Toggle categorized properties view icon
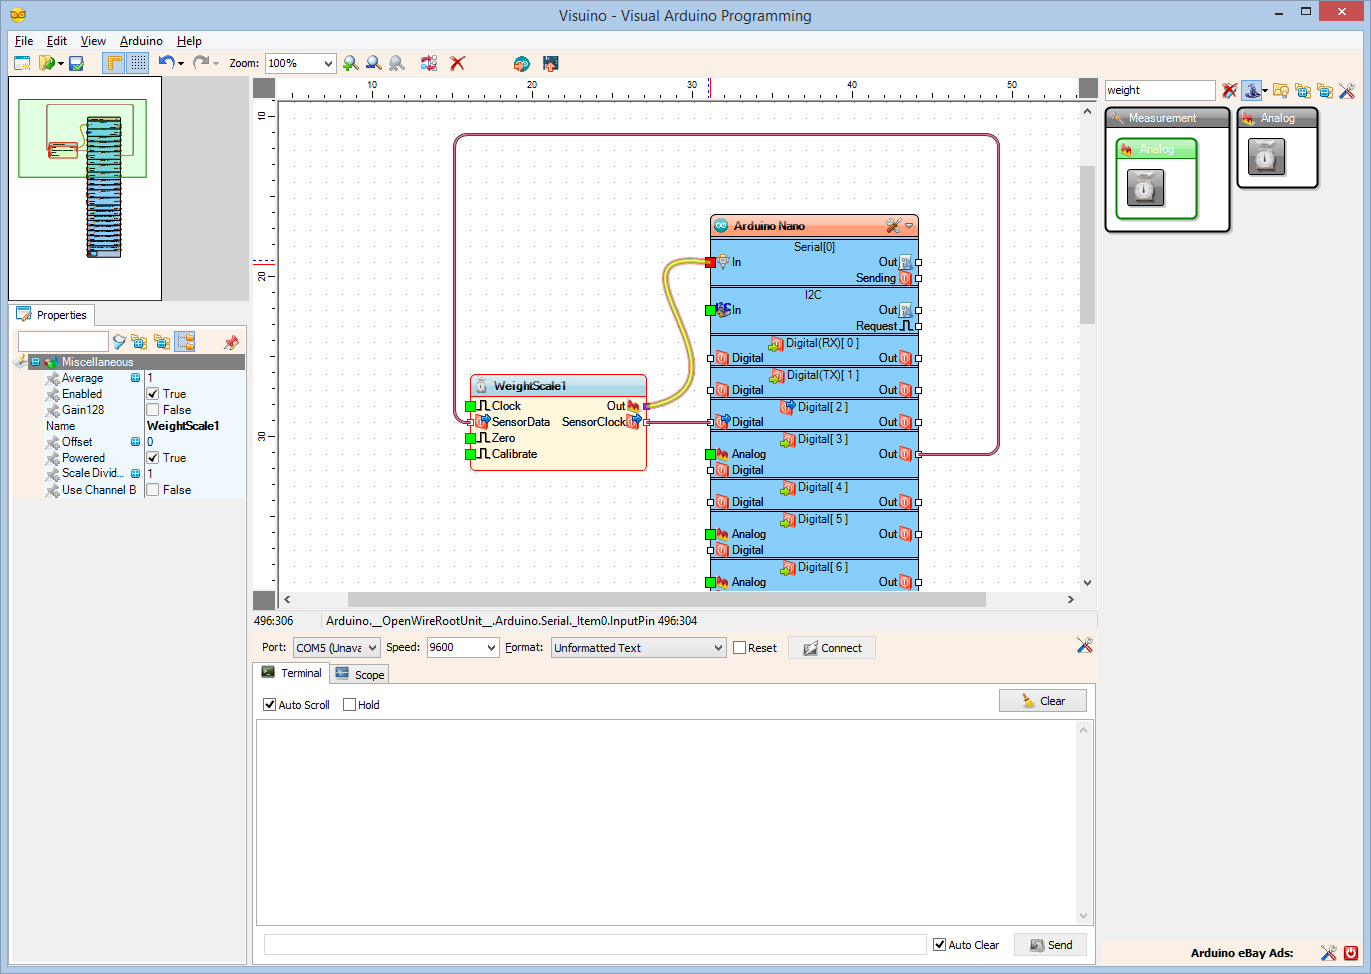 pos(185,342)
